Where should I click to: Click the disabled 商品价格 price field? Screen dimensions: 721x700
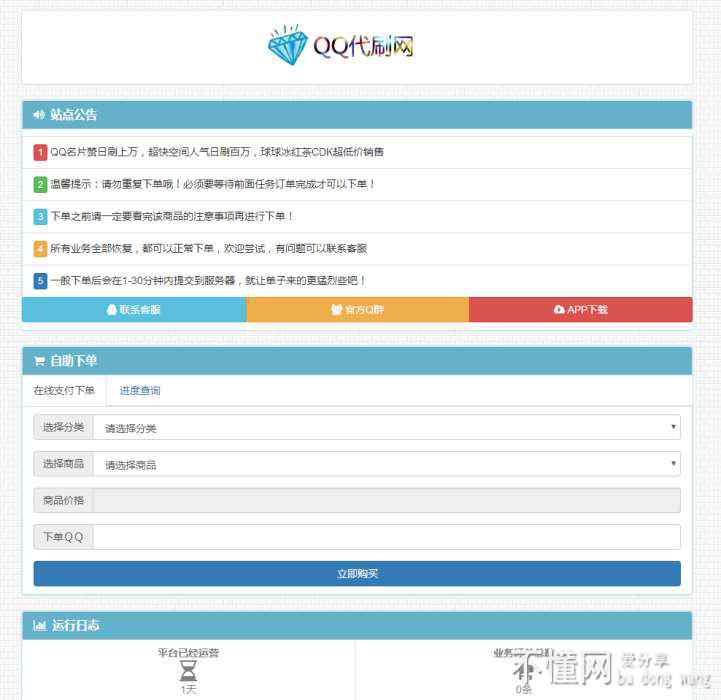click(x=386, y=500)
